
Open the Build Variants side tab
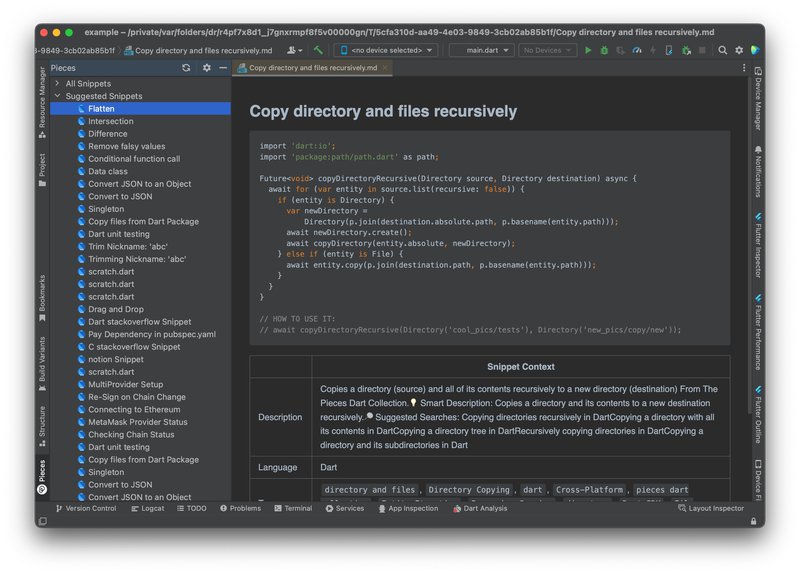[x=42, y=364]
